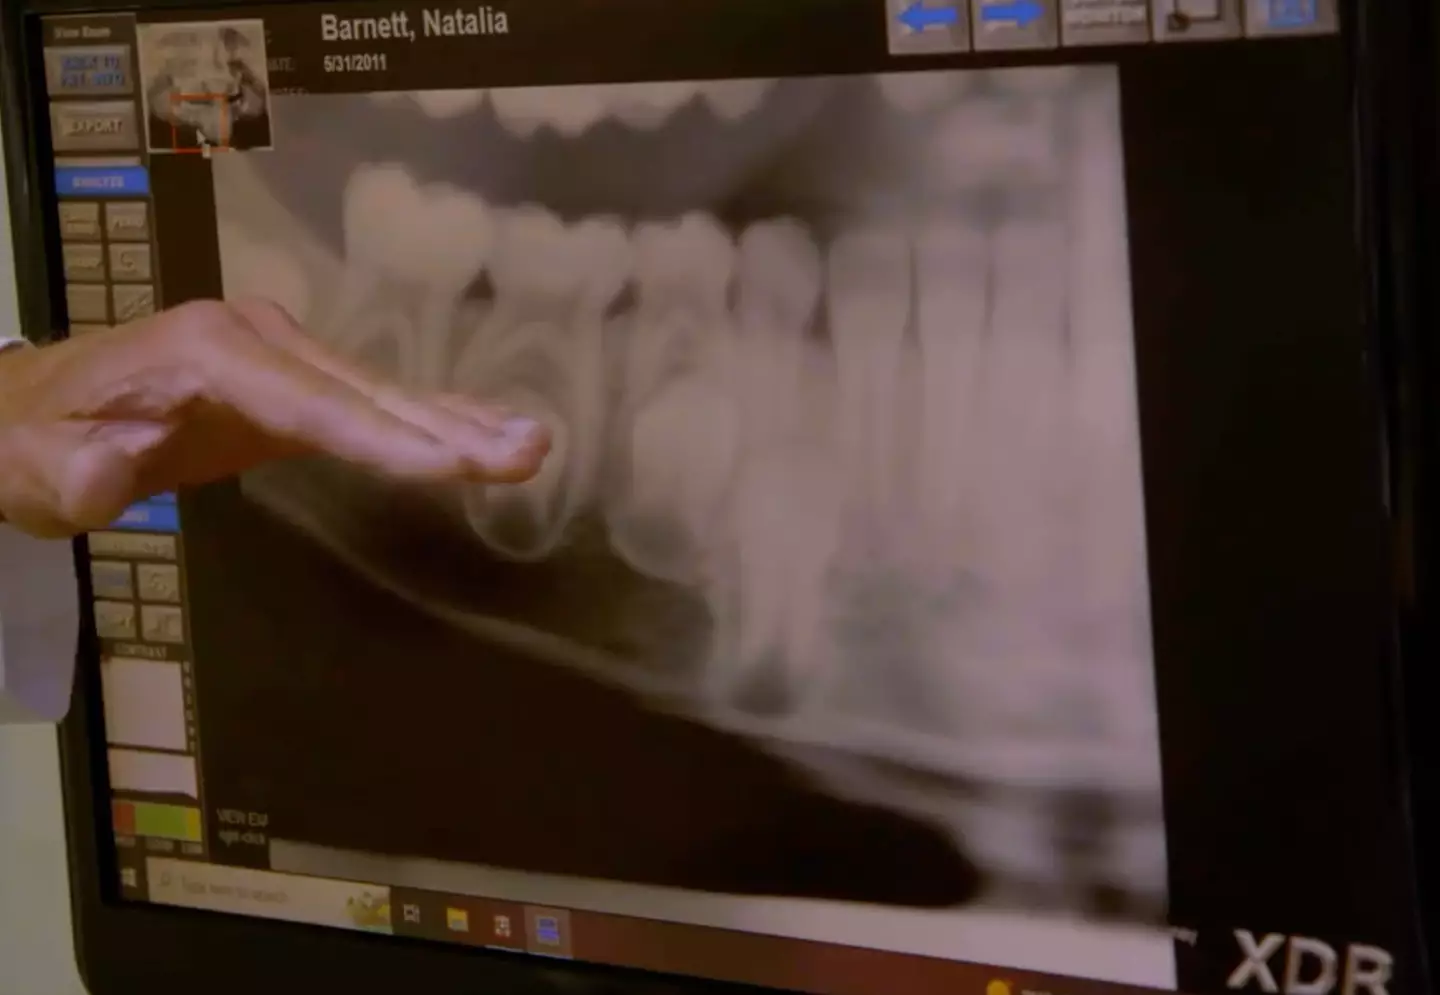1440x995 pixels.
Task: Click the red-green-yellow color bar
Action: point(158,820)
